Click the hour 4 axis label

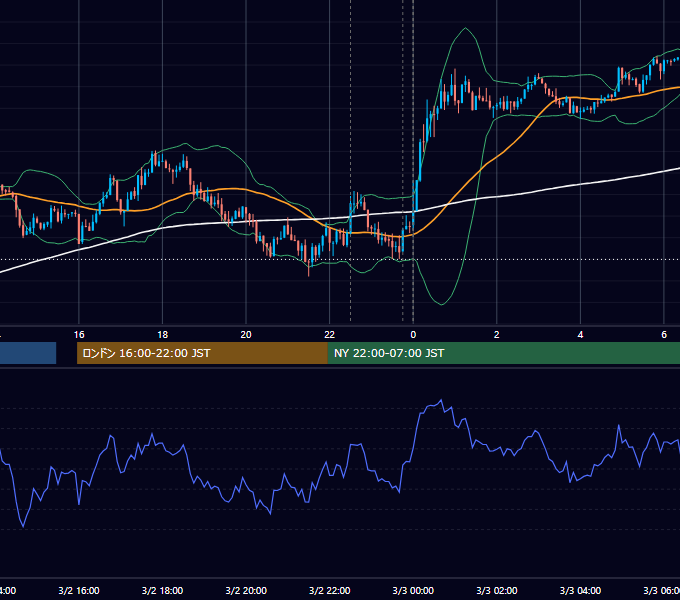pos(580,334)
